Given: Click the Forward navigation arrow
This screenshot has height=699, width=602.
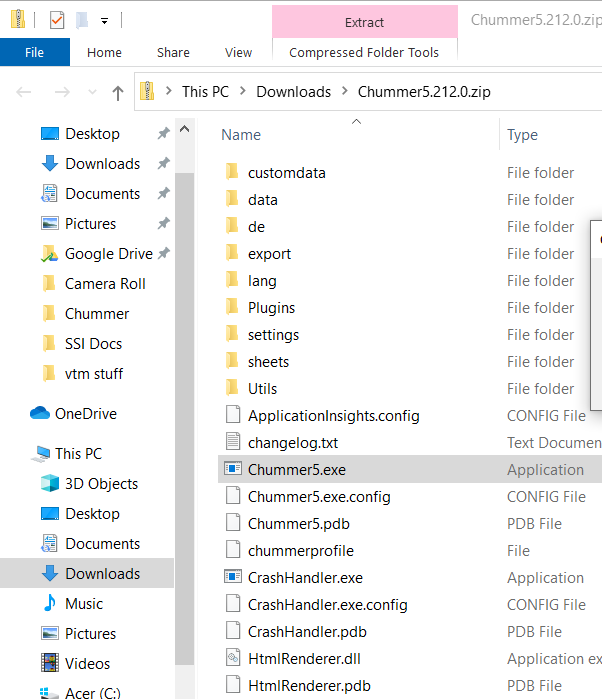Looking at the screenshot, I should click(62, 92).
